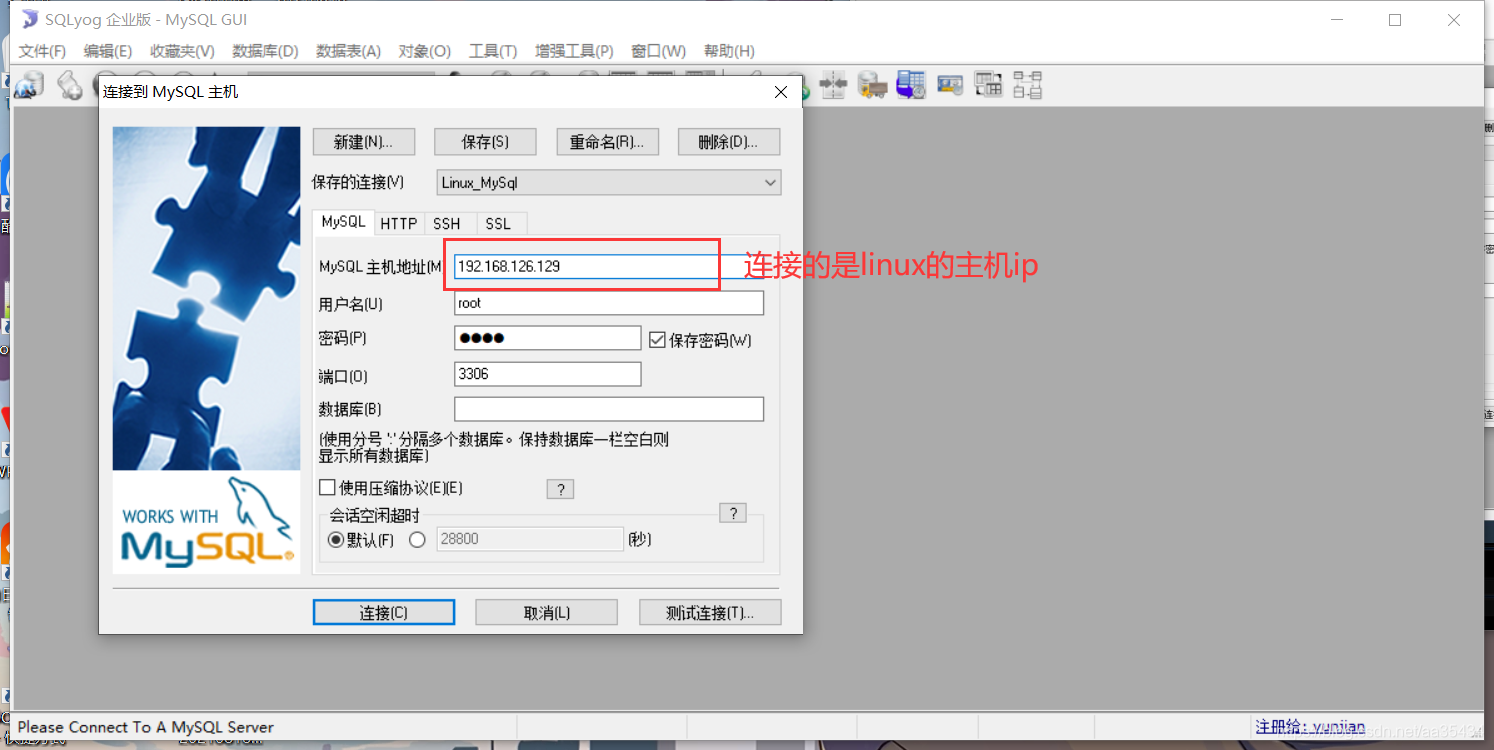The image size is (1494, 750).
Task: Click the 测试连接(T)... button
Action: [x=710, y=613]
